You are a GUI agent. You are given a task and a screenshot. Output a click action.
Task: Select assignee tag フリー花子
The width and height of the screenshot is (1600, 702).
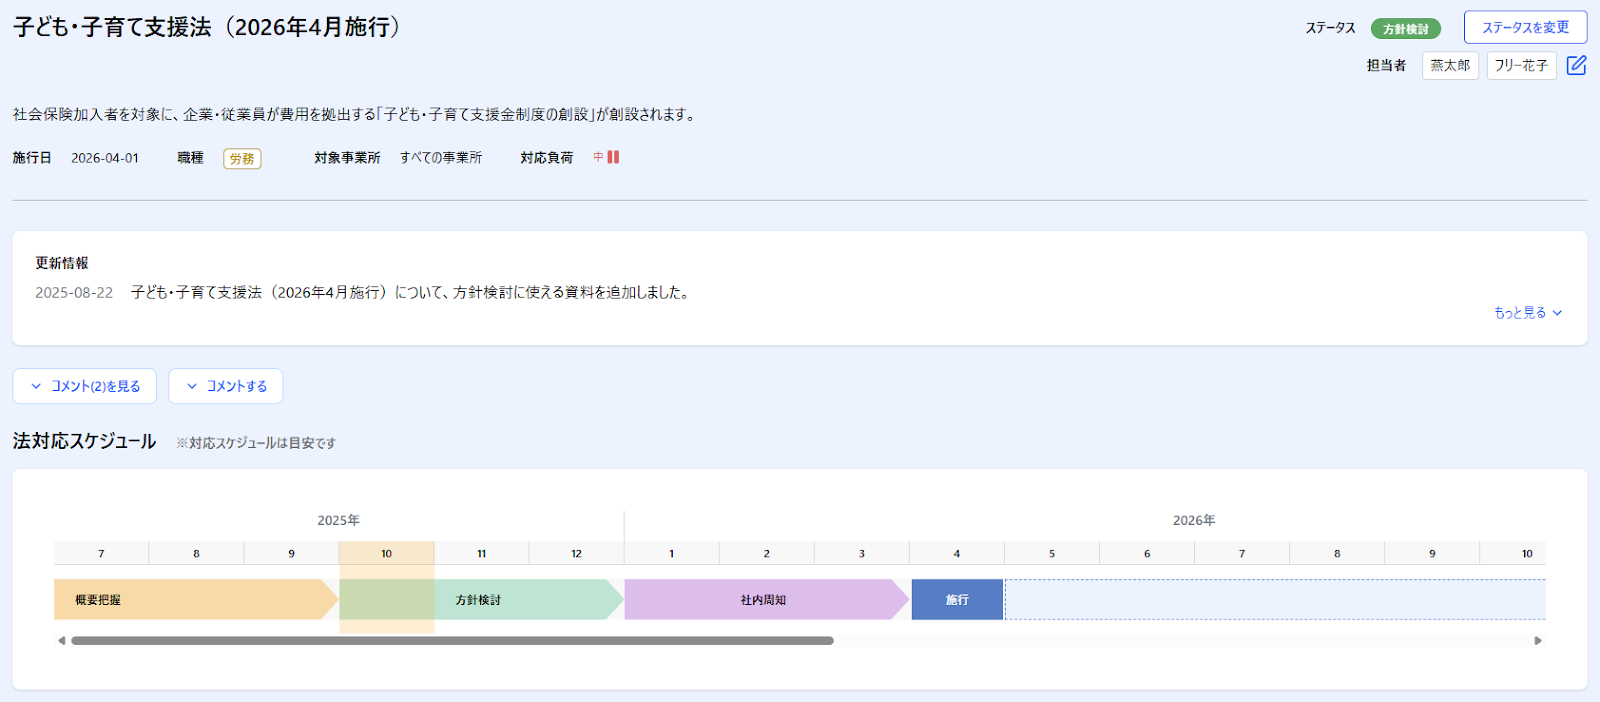click(x=1521, y=66)
